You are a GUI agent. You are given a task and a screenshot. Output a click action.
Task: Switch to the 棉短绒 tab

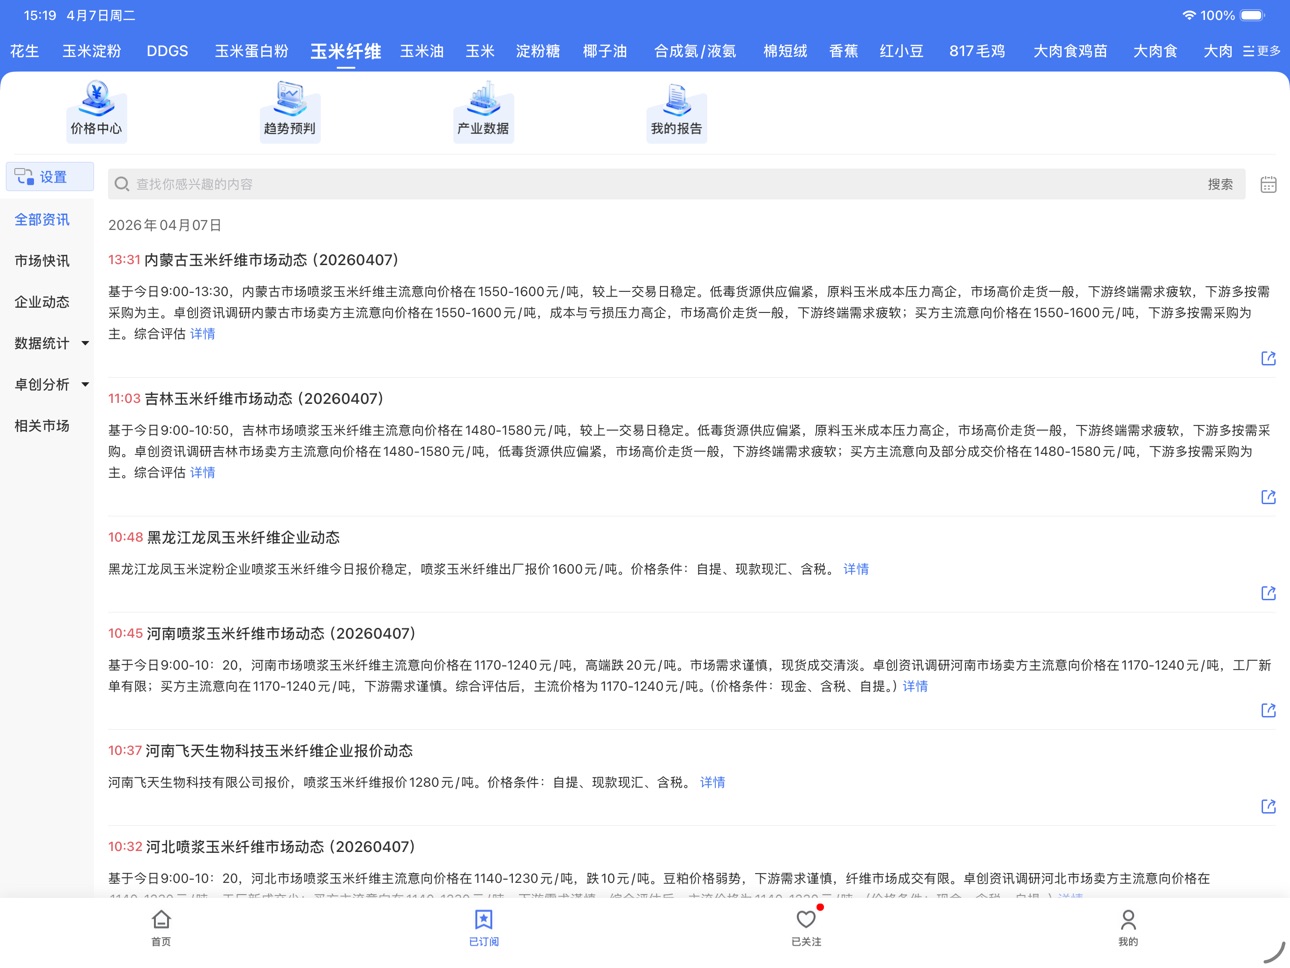click(785, 51)
